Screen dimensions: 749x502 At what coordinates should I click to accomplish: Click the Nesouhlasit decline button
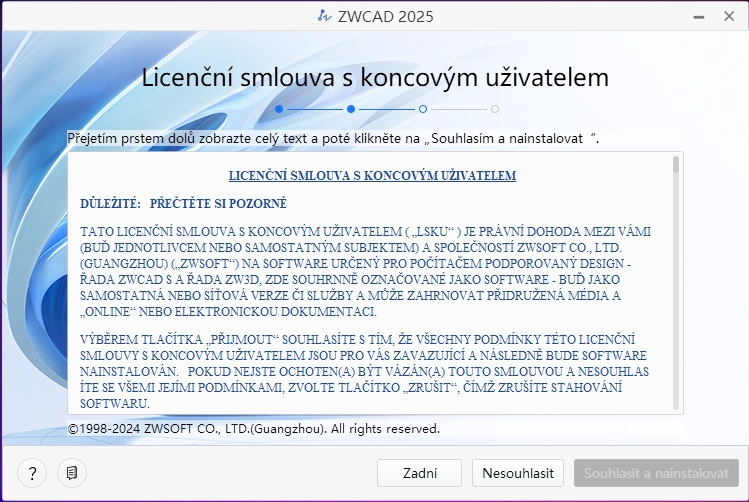click(x=518, y=472)
